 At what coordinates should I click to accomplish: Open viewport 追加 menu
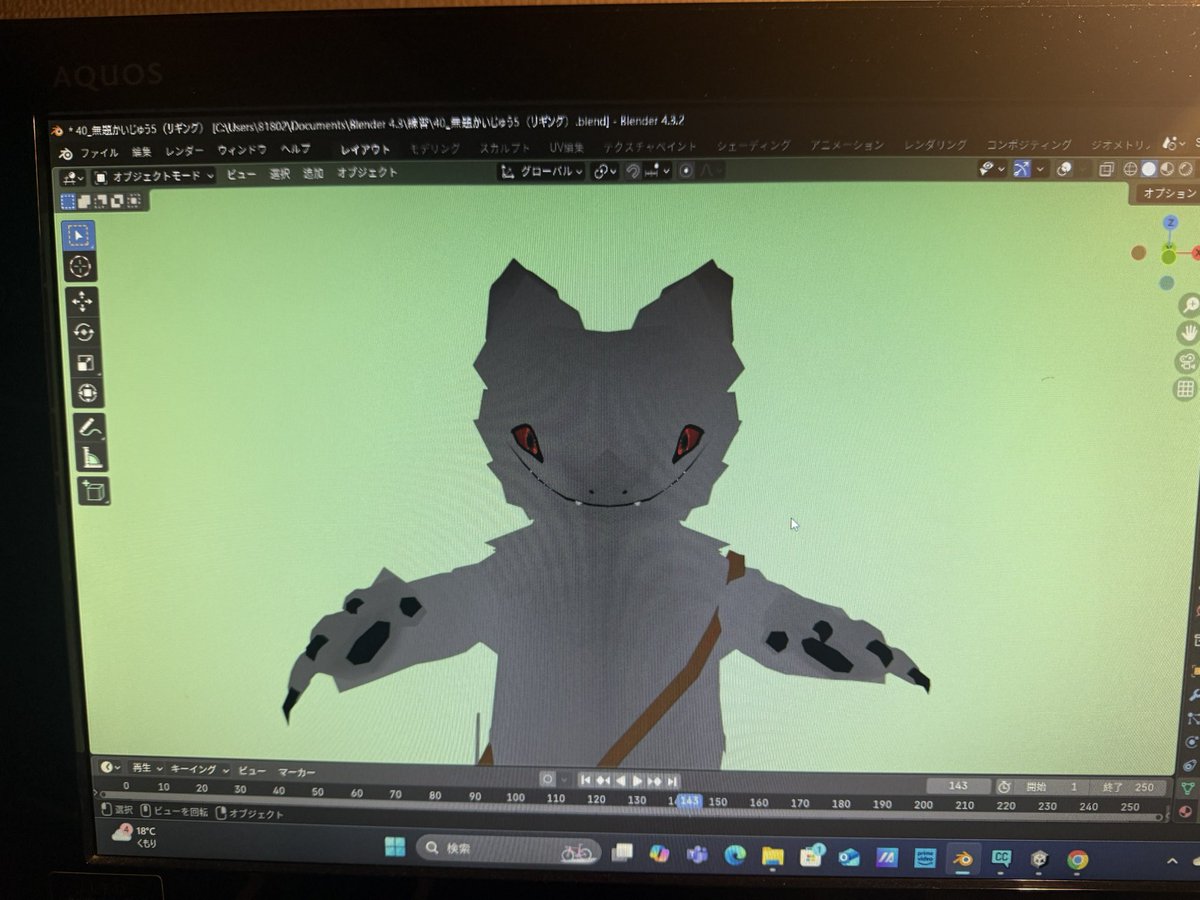pos(313,173)
